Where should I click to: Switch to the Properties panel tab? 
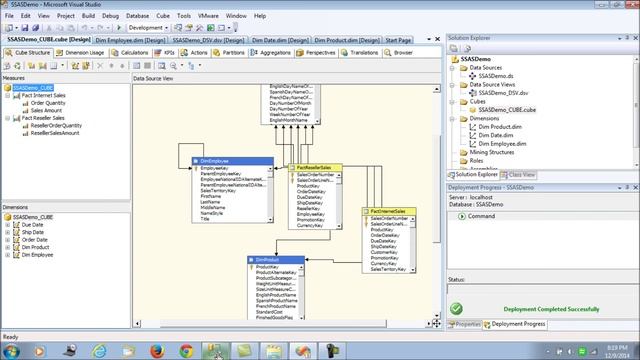[x=464, y=324]
